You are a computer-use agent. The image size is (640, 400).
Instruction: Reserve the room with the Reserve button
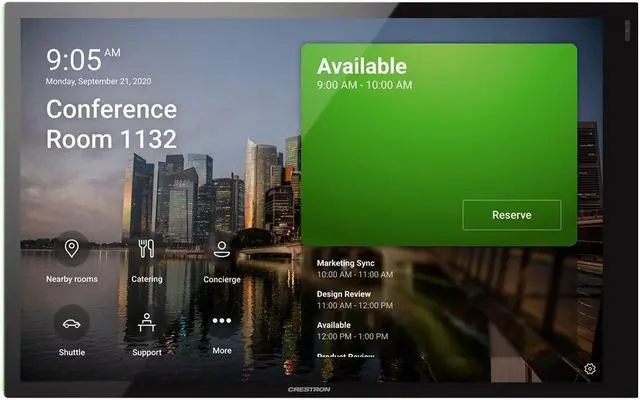(x=512, y=215)
